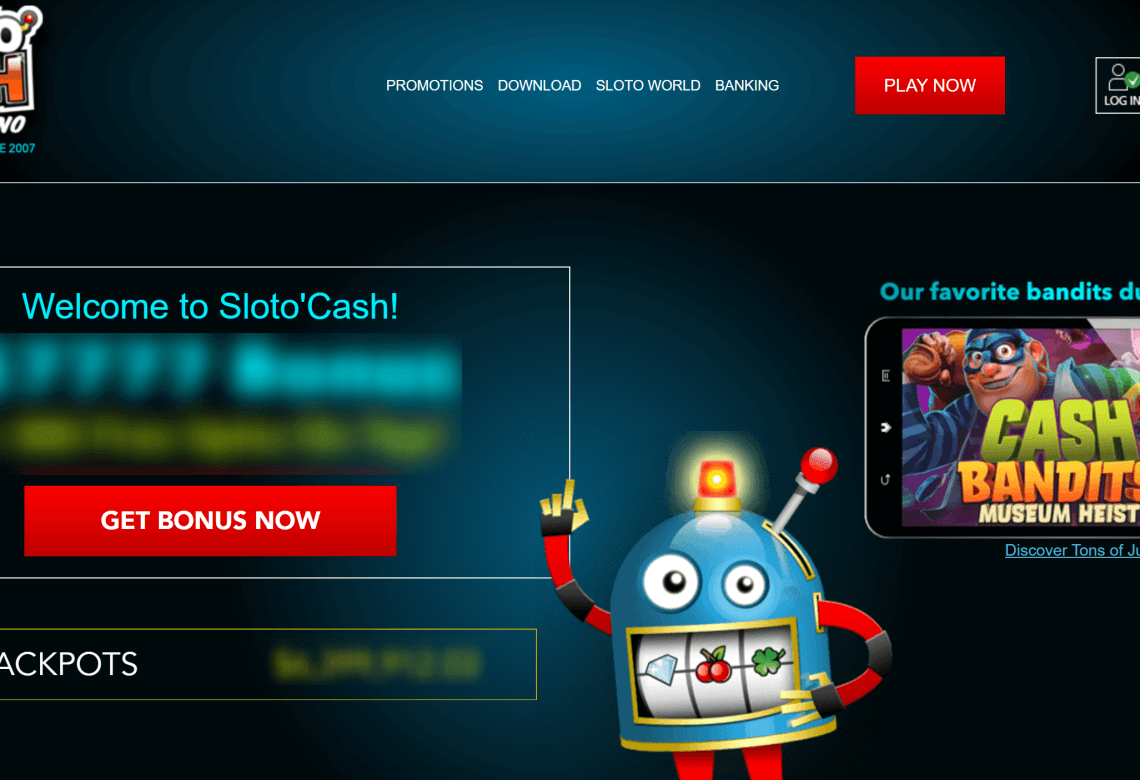This screenshot has height=780, width=1140.
Task: Select Sloto World in navigation
Action: click(648, 86)
